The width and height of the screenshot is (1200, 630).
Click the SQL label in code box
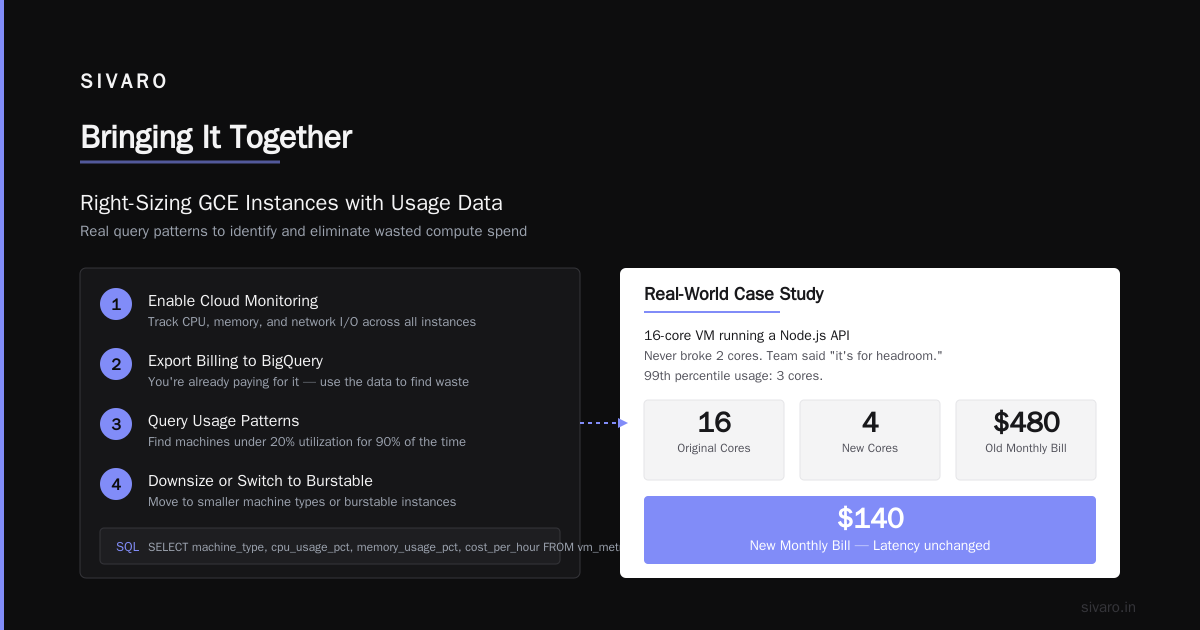coord(128,547)
